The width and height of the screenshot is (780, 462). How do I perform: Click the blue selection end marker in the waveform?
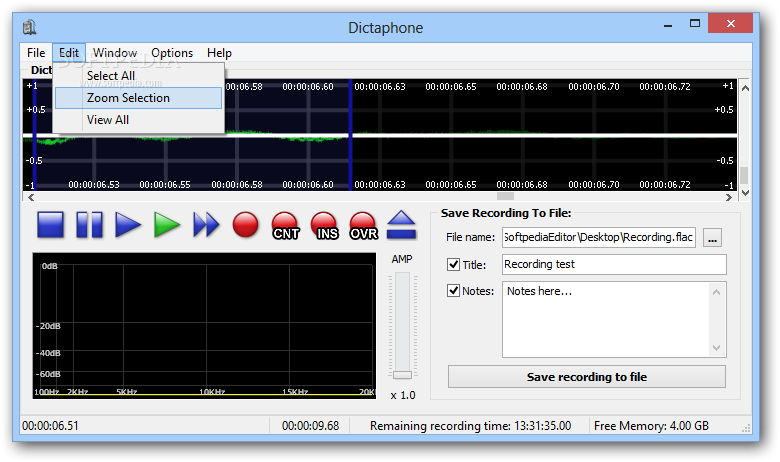click(350, 135)
